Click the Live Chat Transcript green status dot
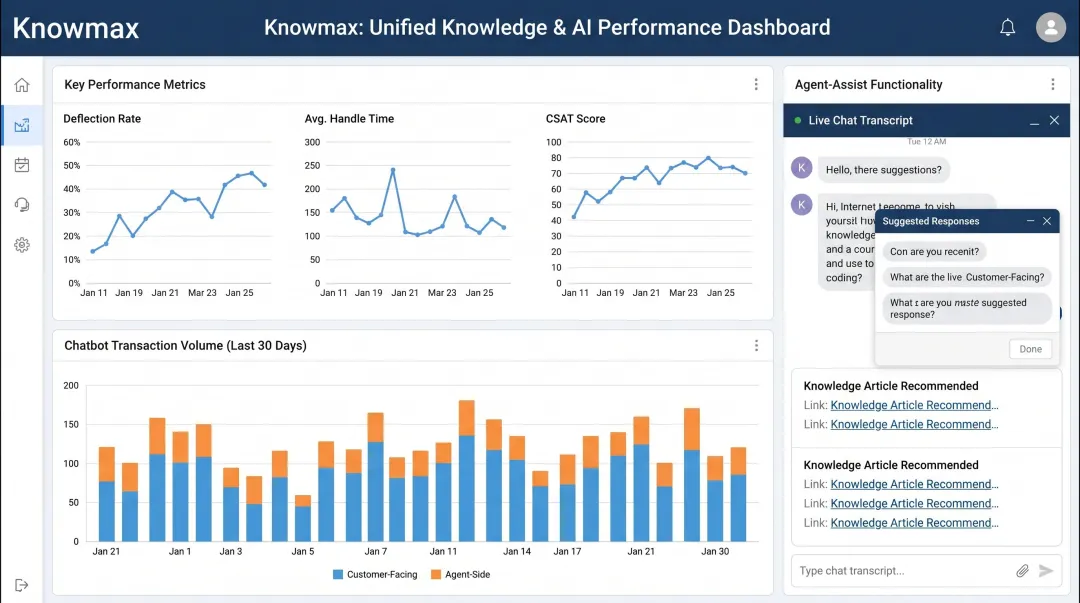 click(x=798, y=121)
